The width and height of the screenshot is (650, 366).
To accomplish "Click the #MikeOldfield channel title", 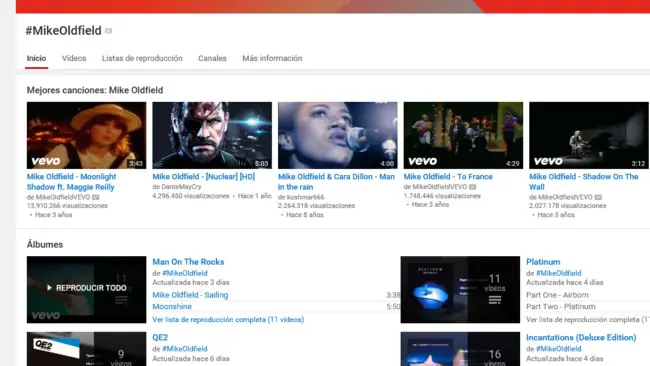I will pyautogui.click(x=63, y=31).
